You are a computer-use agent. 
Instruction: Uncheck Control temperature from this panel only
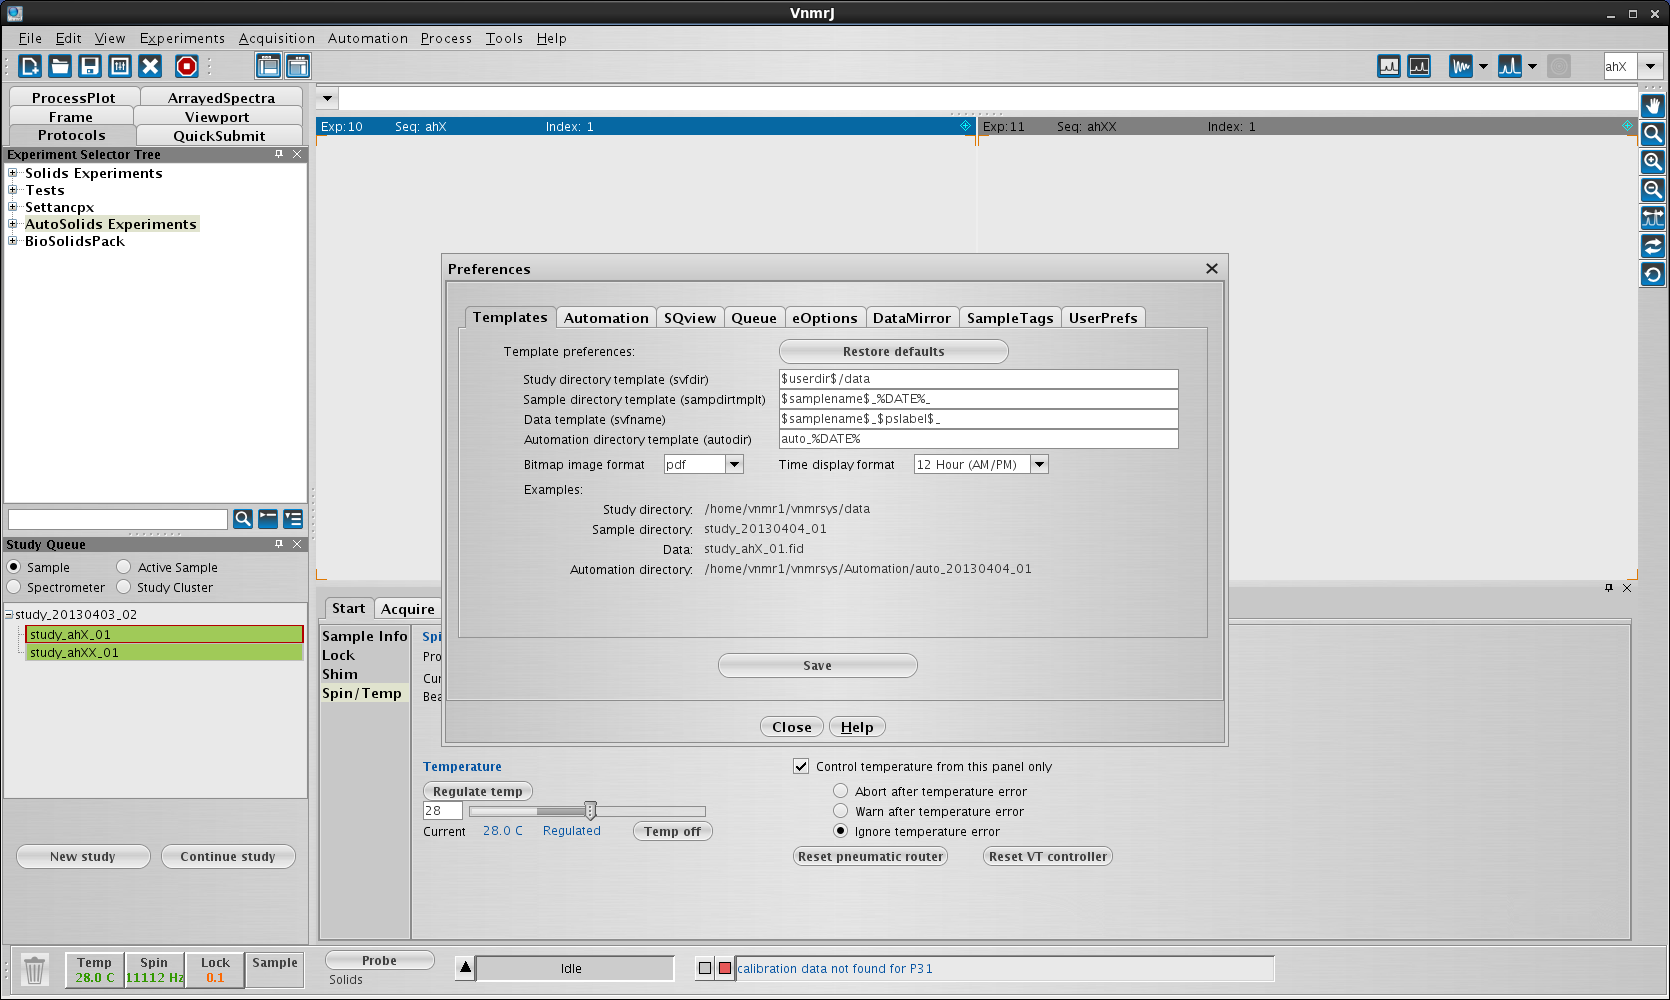pyautogui.click(x=801, y=766)
